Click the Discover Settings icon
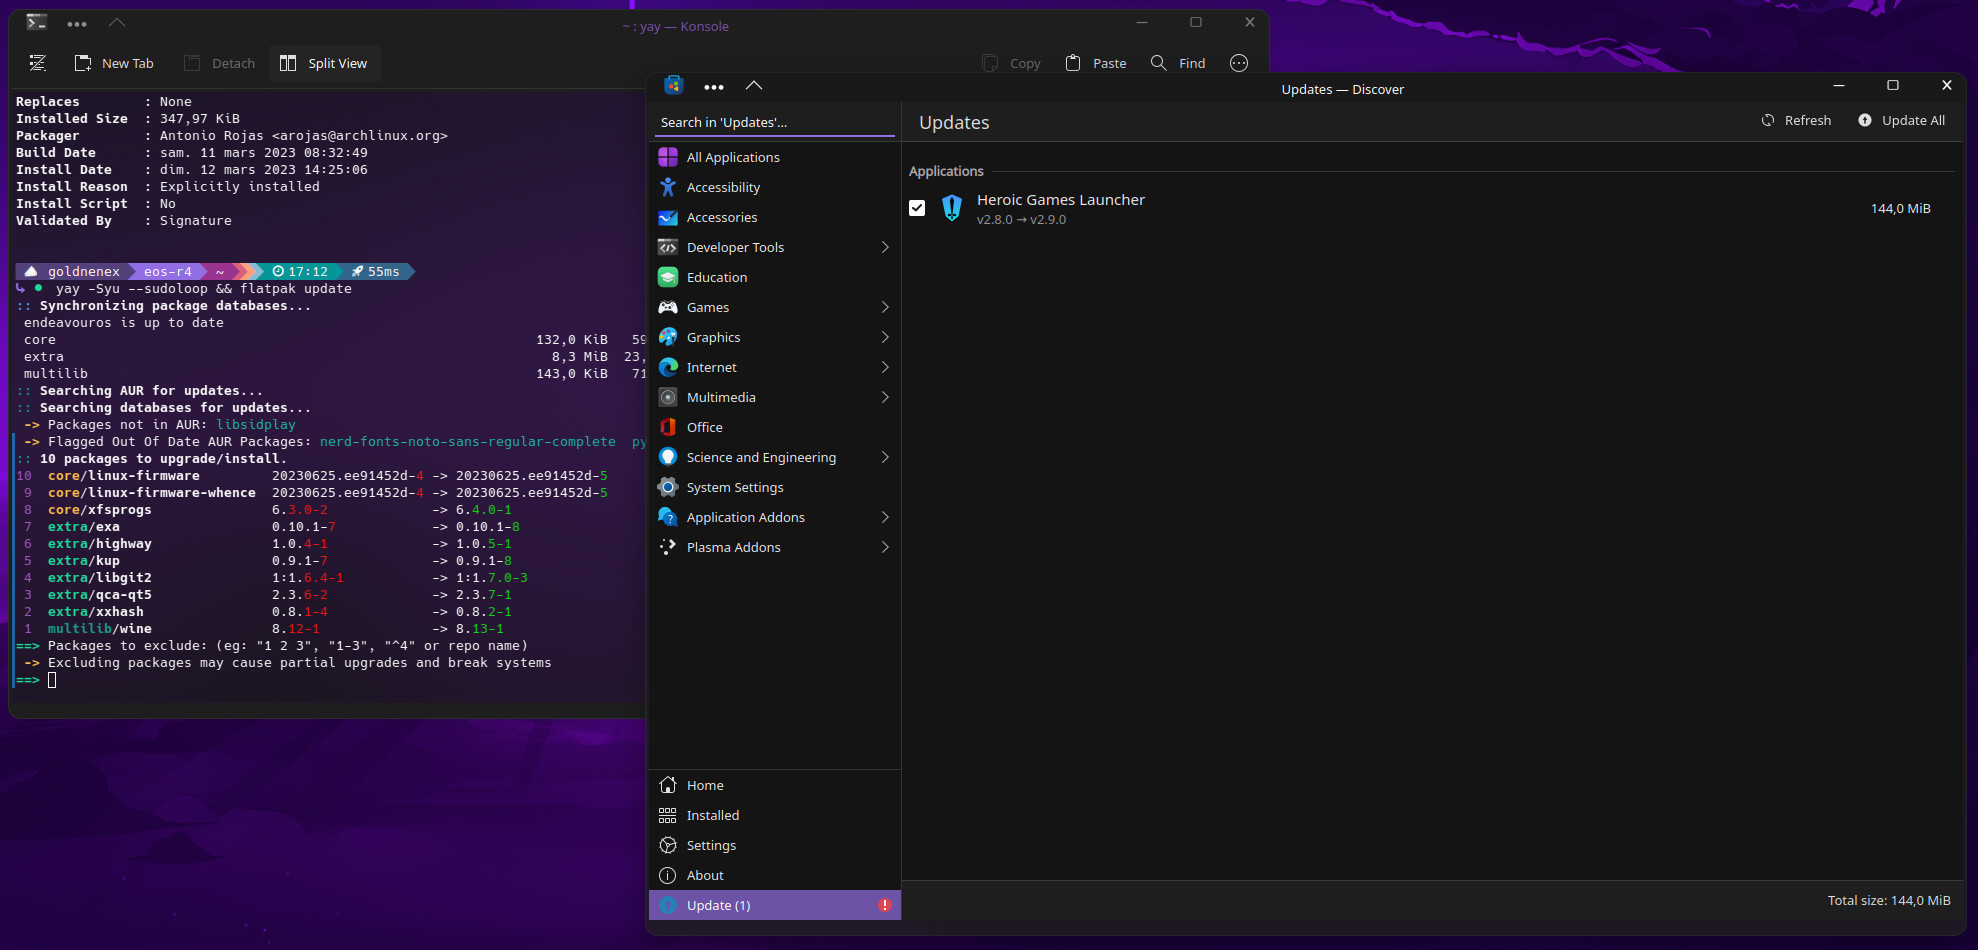This screenshot has height=950, width=1978. coord(668,845)
